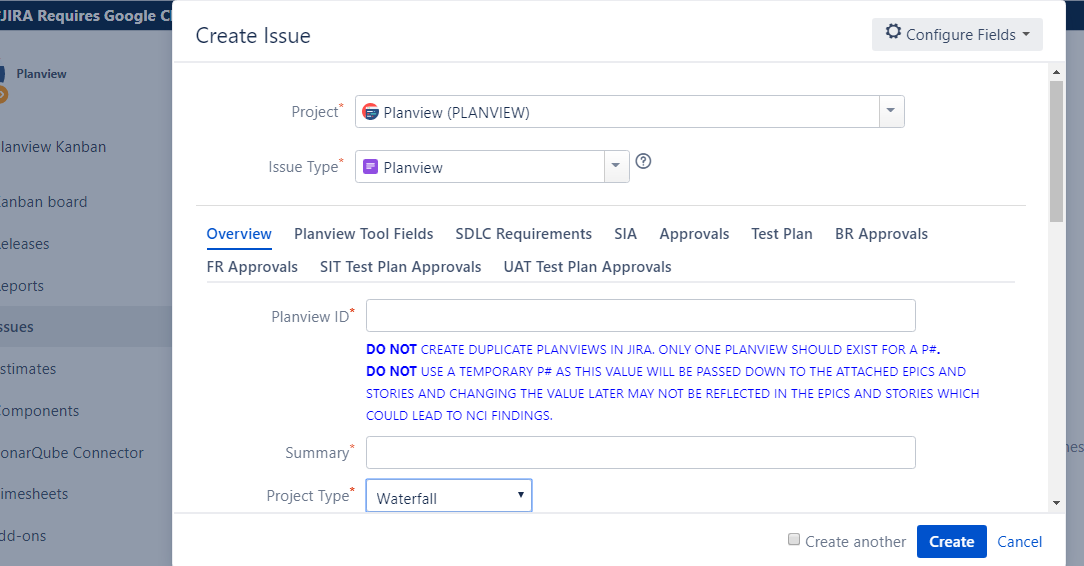Click scrollbar down arrow in dialog

[x=1056, y=502]
